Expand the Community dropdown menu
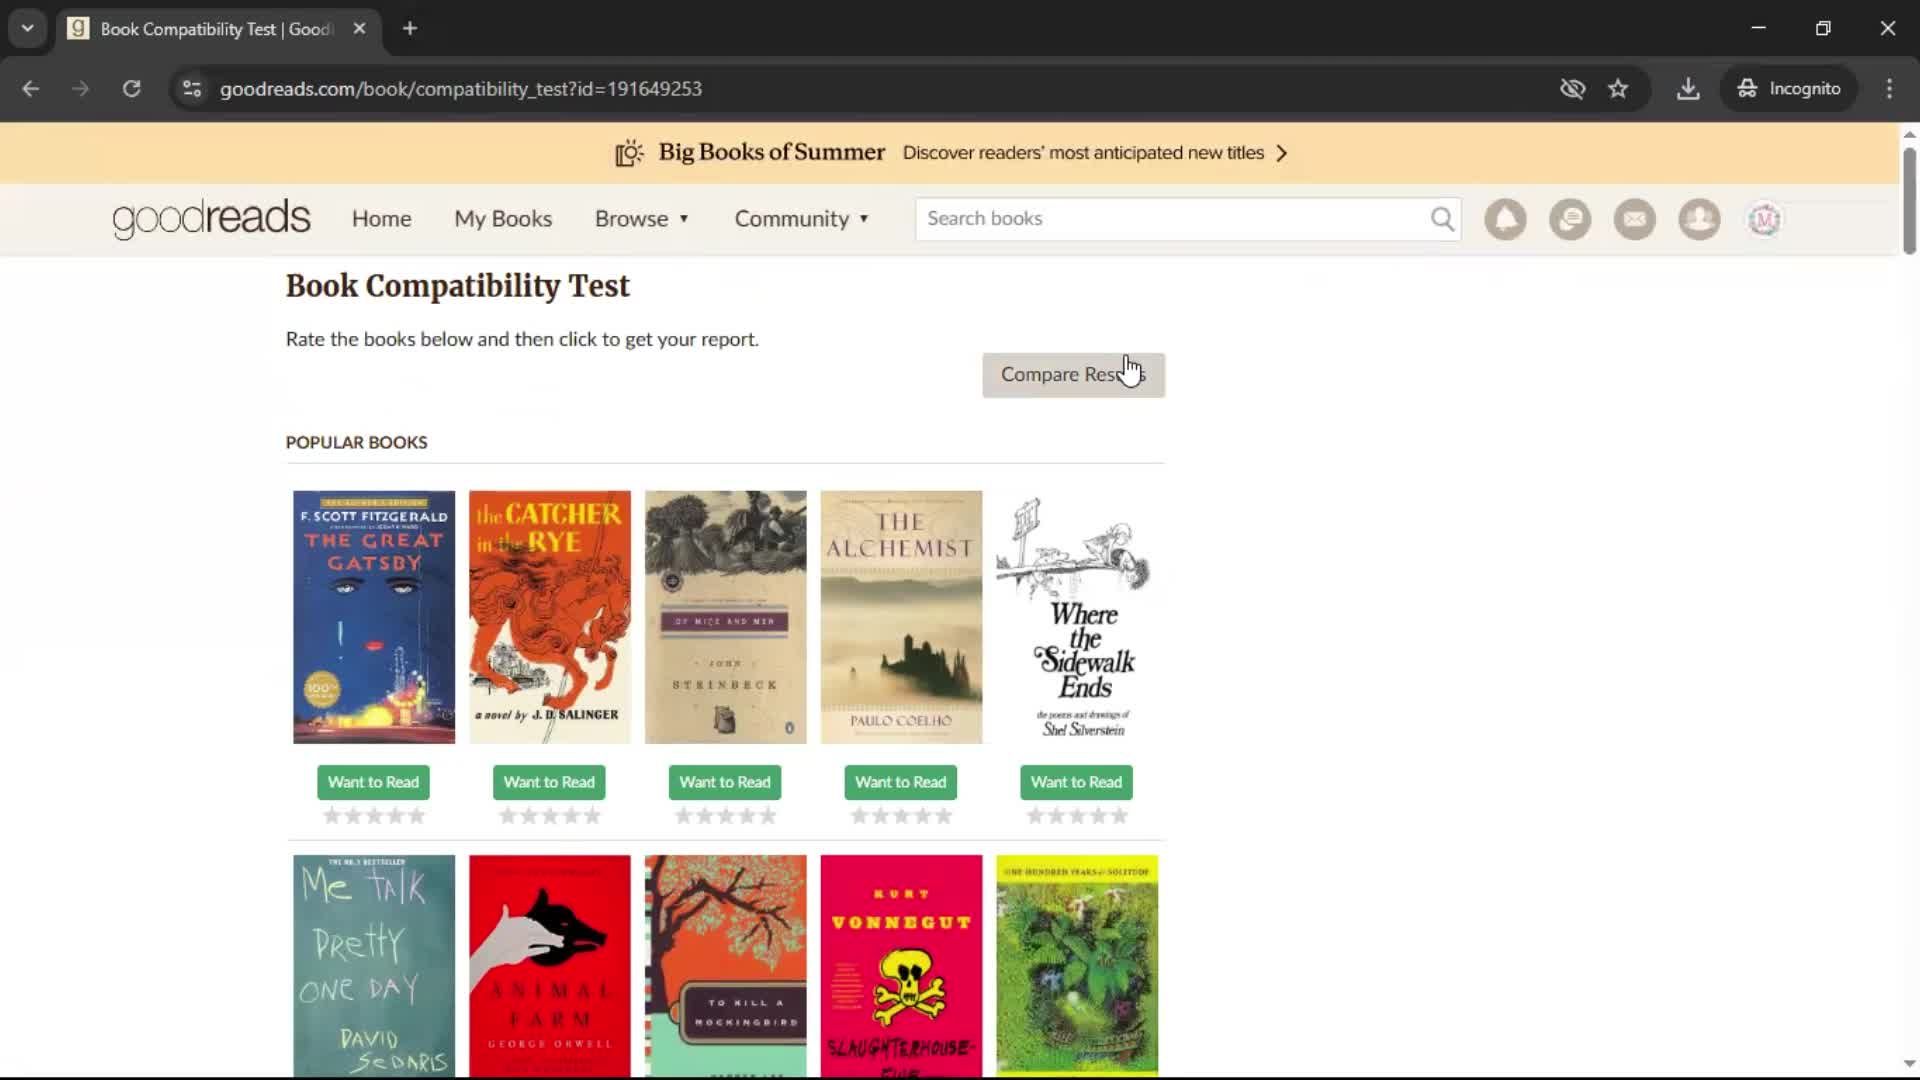 pyautogui.click(x=802, y=219)
